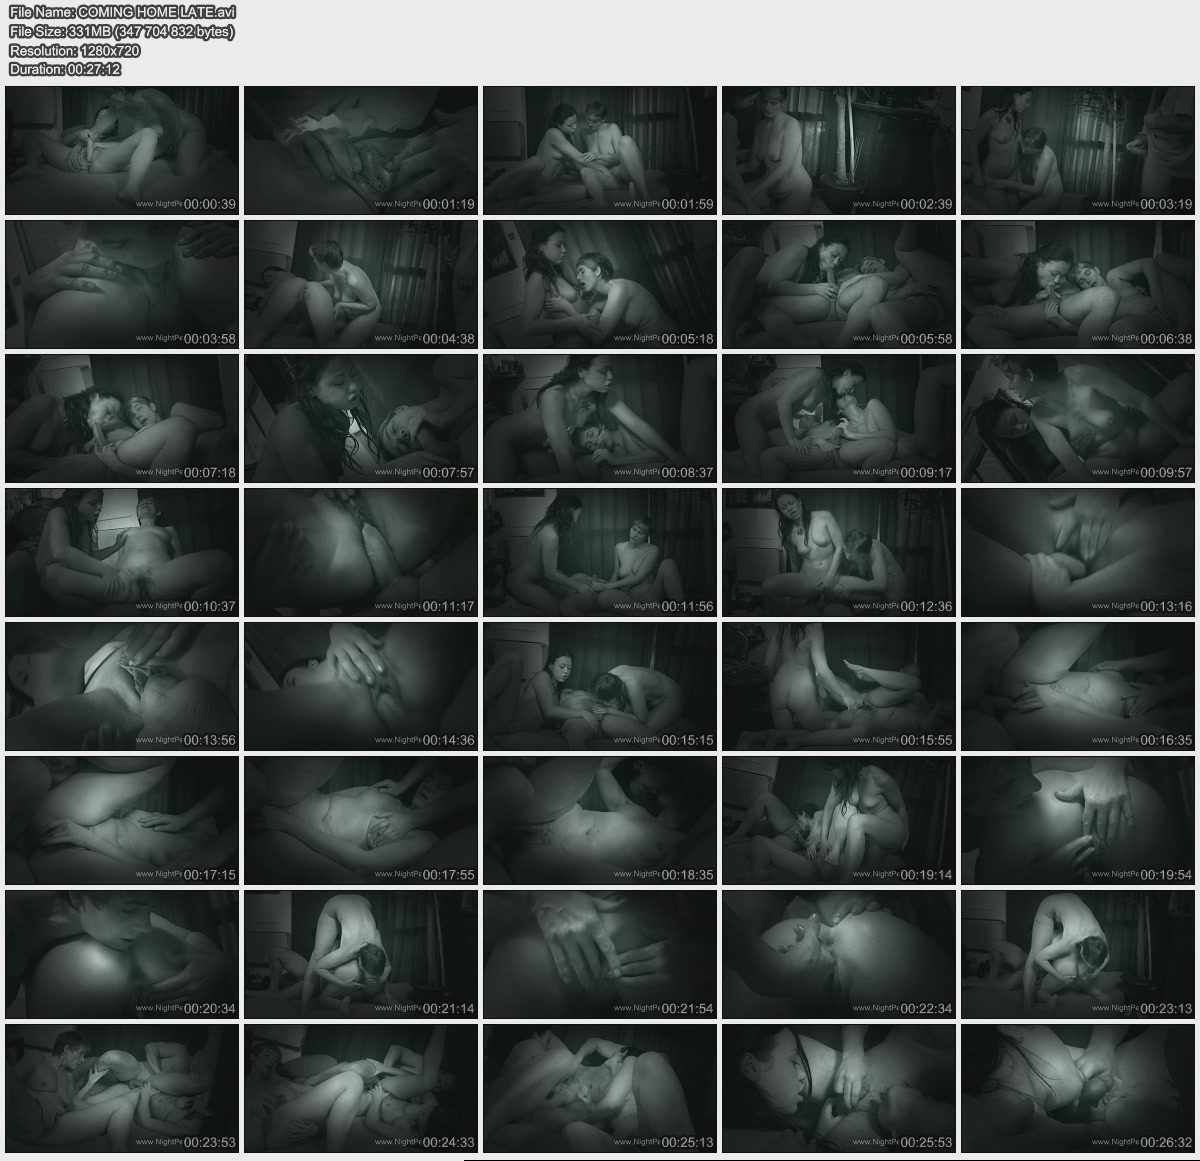The width and height of the screenshot is (1200, 1161).
Task: Open the thumbnail at 00:02:39
Action: [839, 150]
